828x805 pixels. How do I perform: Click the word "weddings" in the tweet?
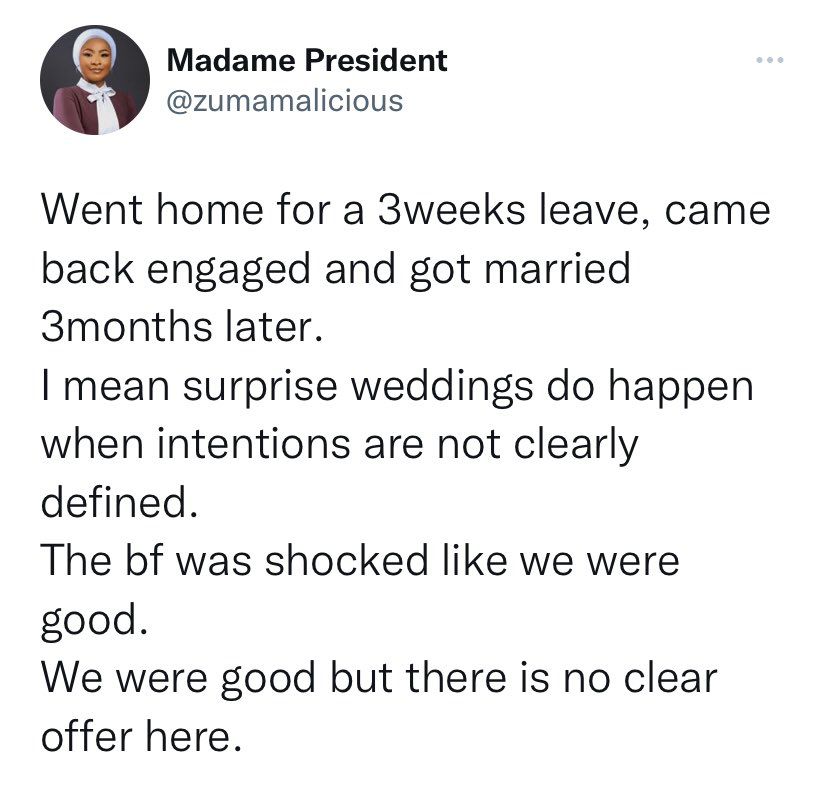click(443, 388)
